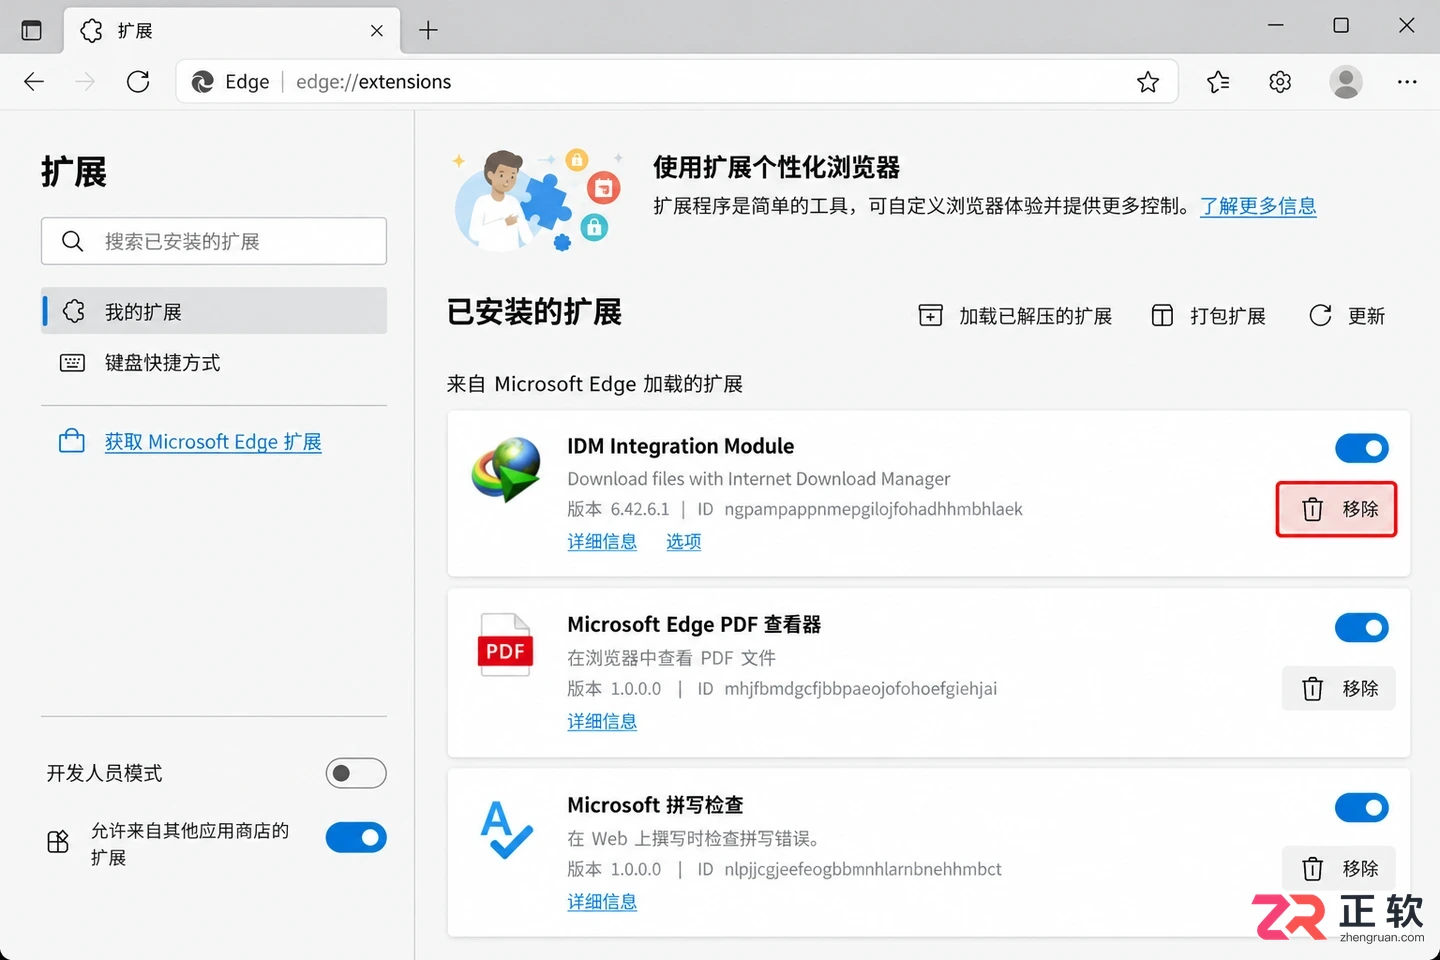The height and width of the screenshot is (960, 1440).
Task: Open the extensions toolbar icon beside the profile avatar
Action: 1280,82
